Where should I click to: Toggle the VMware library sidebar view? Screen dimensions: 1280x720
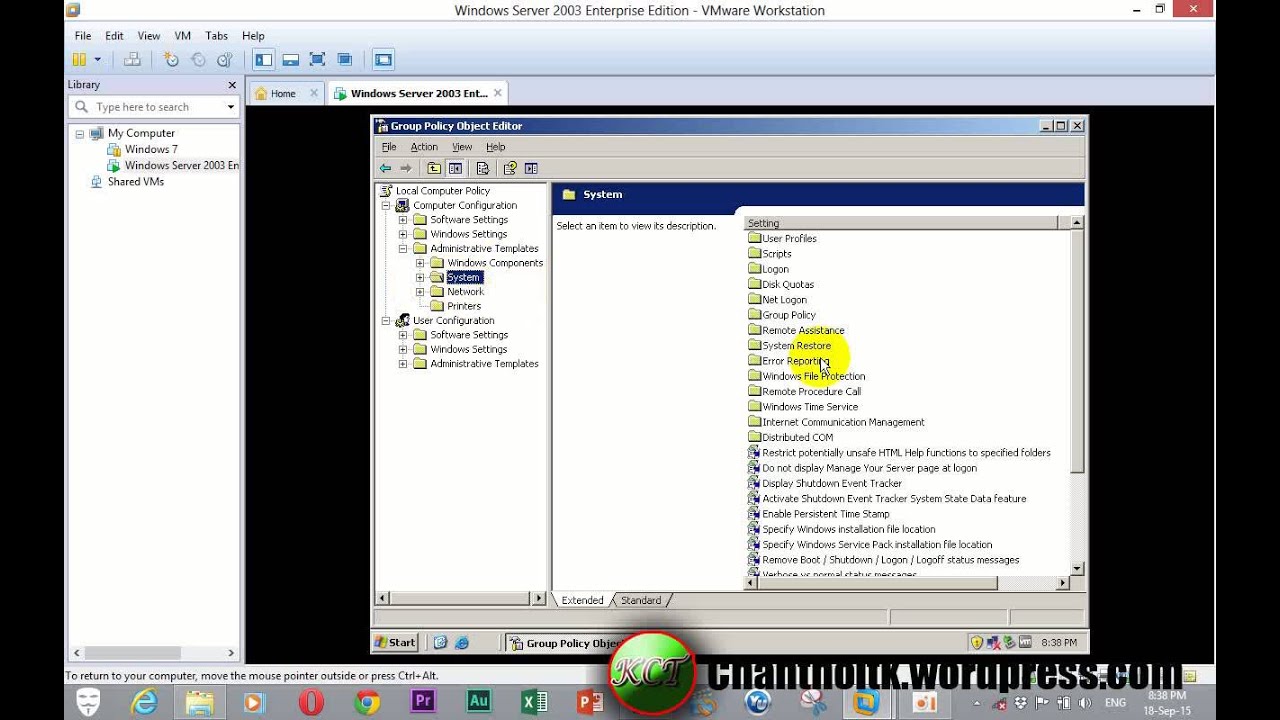coord(263,60)
